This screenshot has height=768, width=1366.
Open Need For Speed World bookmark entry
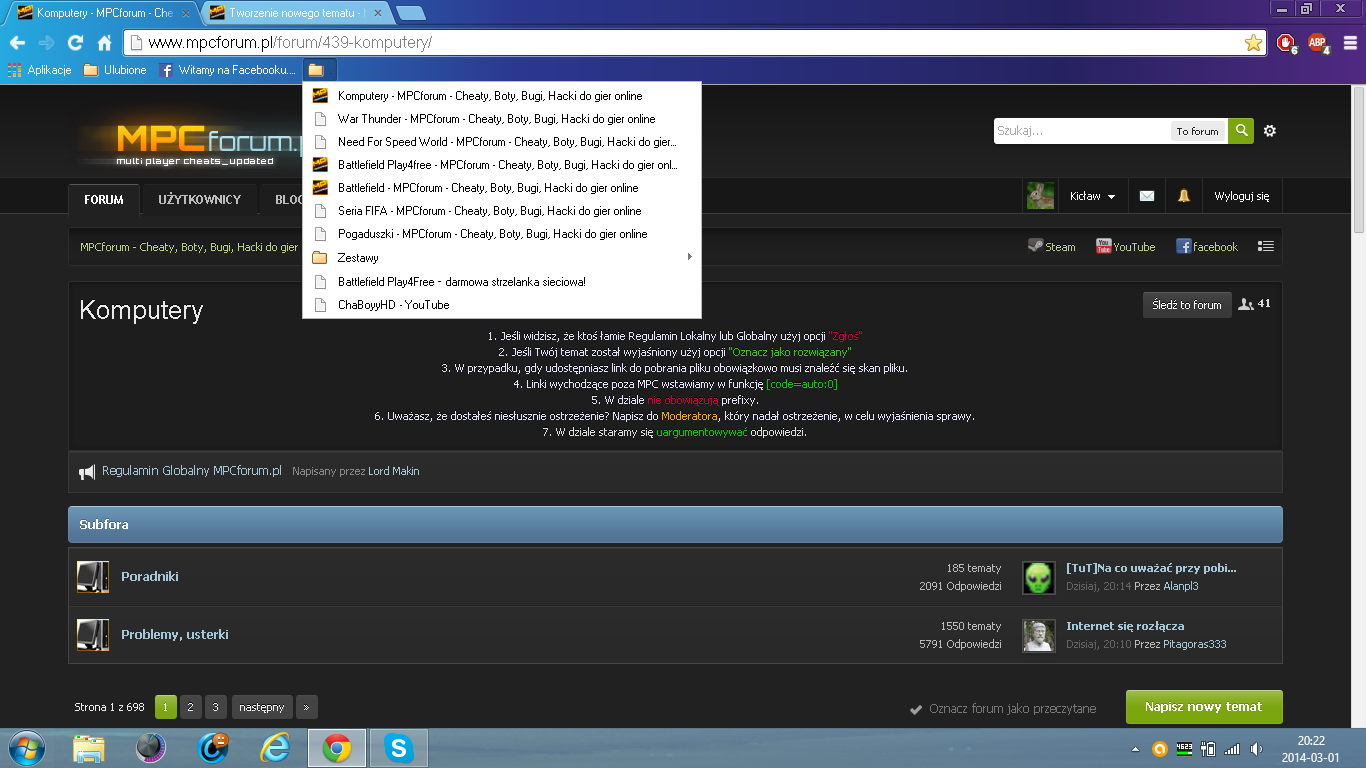point(502,142)
